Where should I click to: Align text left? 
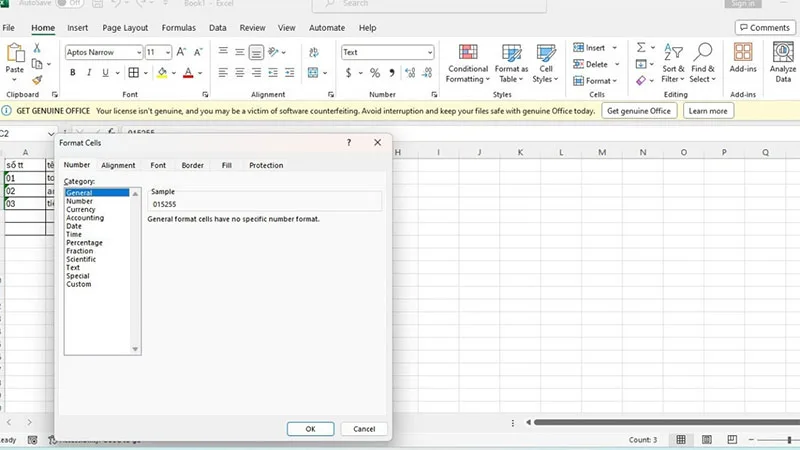(x=223, y=72)
